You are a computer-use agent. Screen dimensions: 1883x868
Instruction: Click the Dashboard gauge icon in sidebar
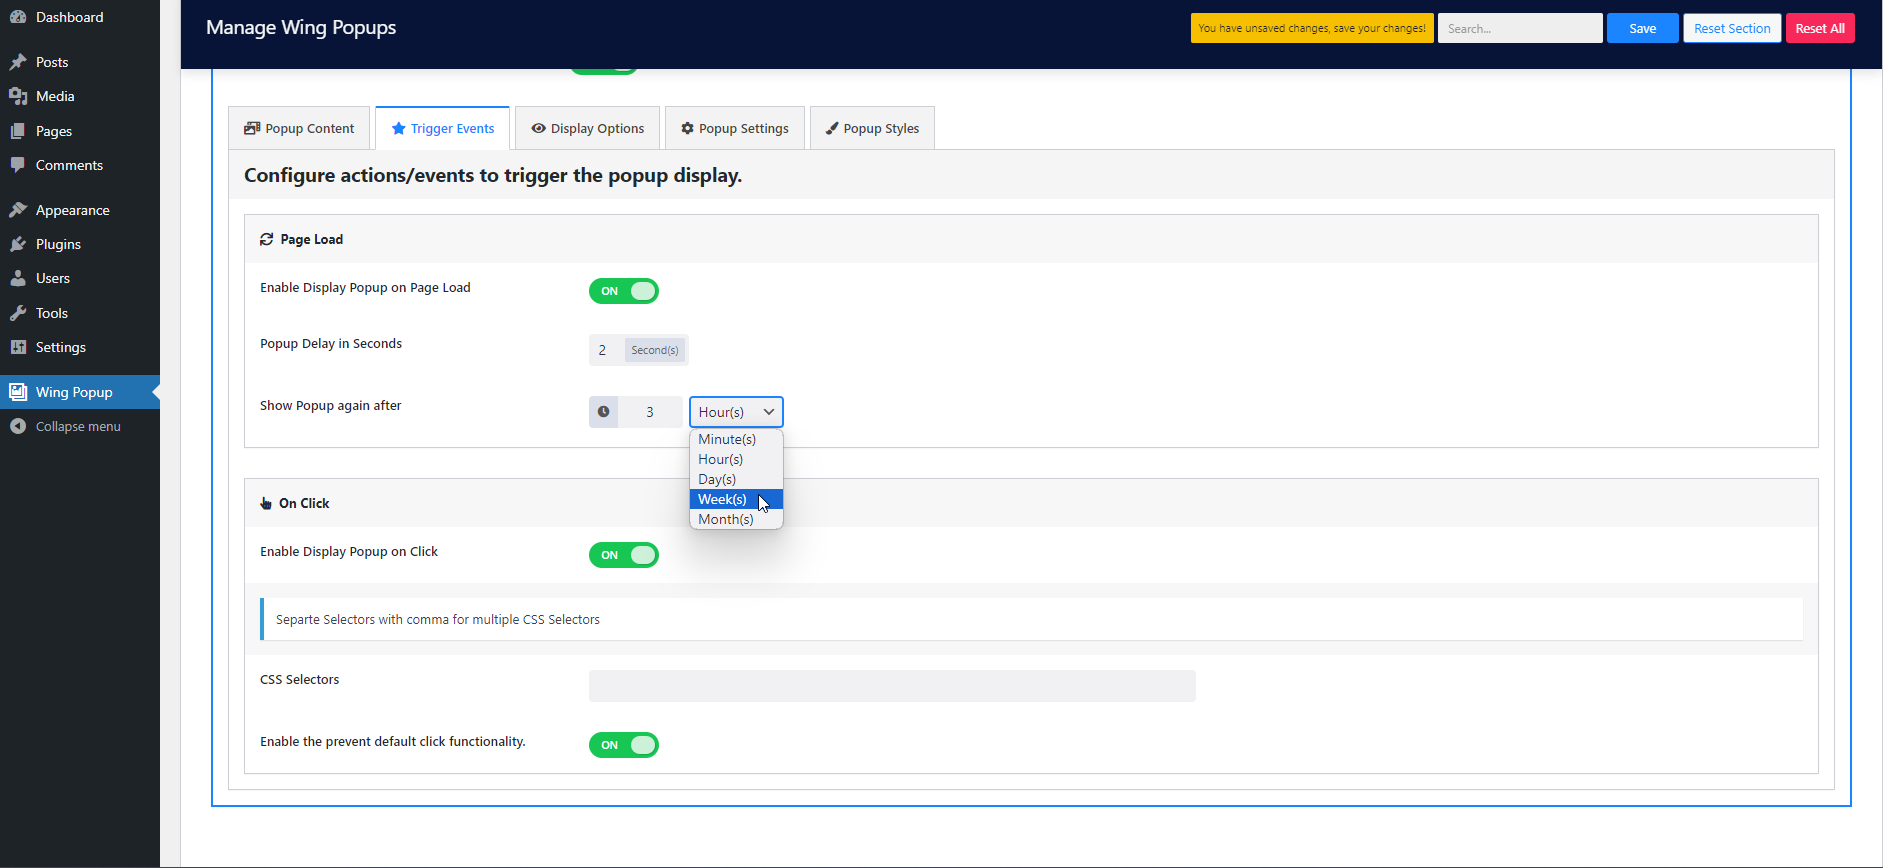(18, 17)
